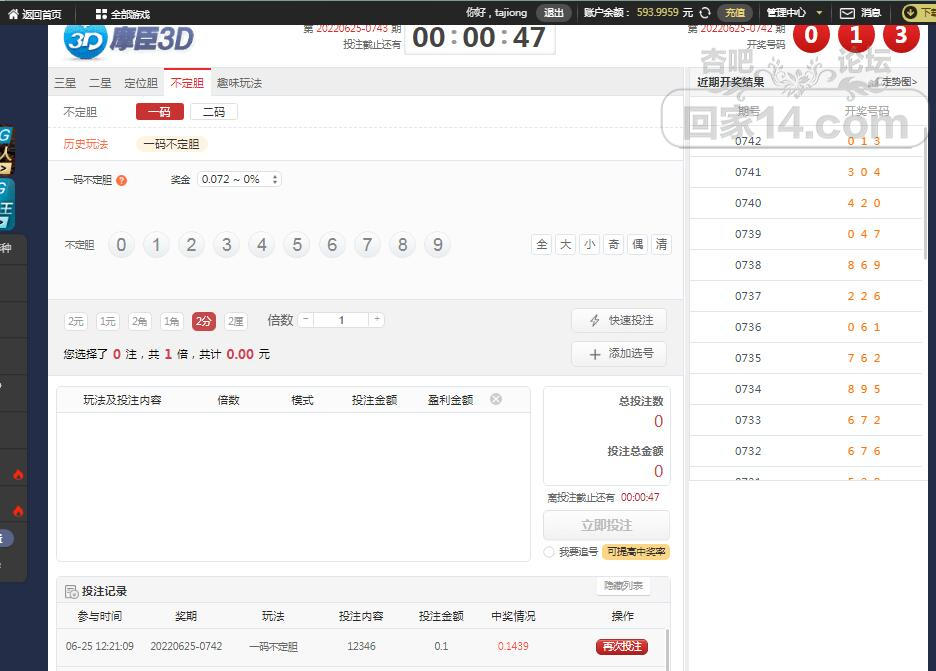Open 消息 envelope messages

(848, 13)
